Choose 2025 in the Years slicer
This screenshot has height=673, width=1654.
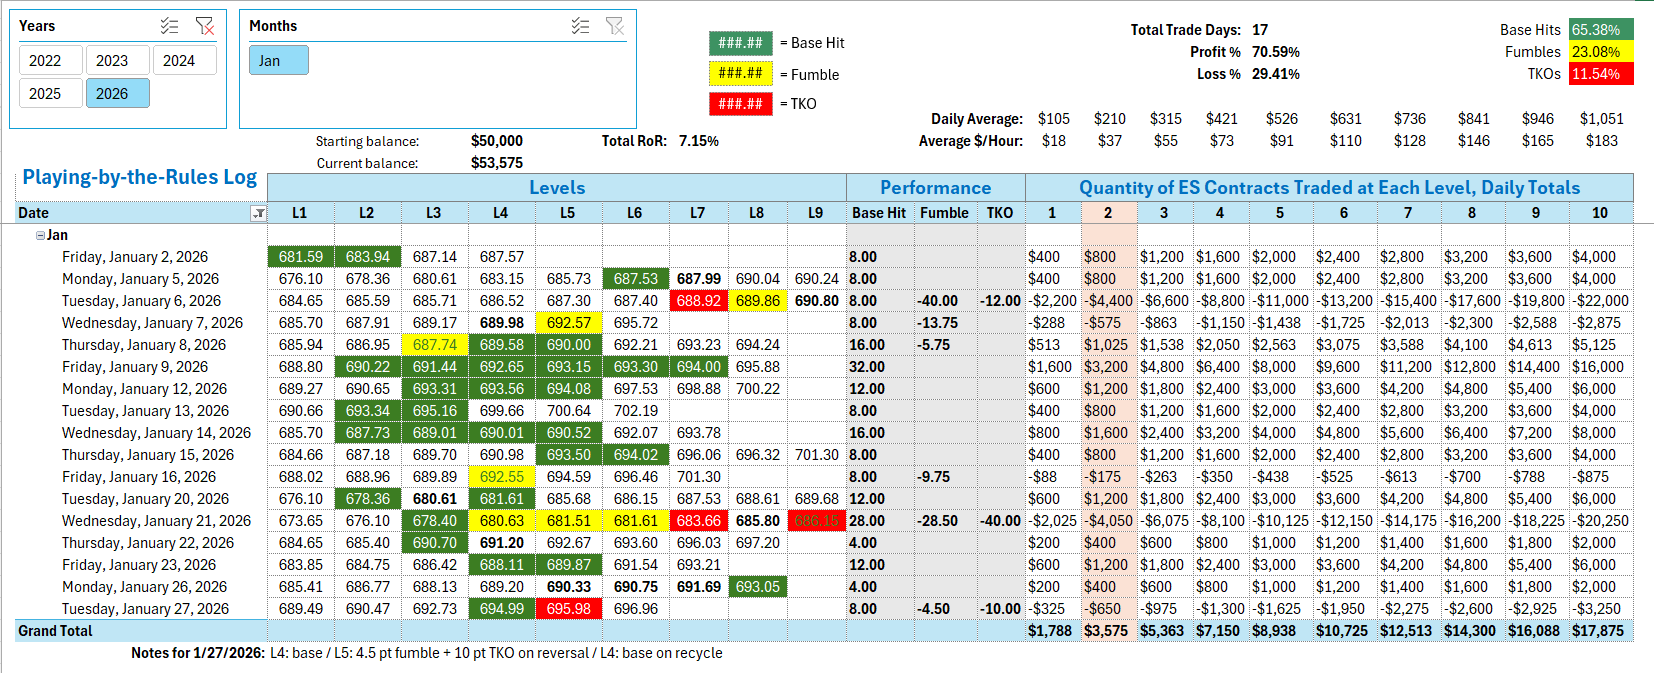click(45, 94)
